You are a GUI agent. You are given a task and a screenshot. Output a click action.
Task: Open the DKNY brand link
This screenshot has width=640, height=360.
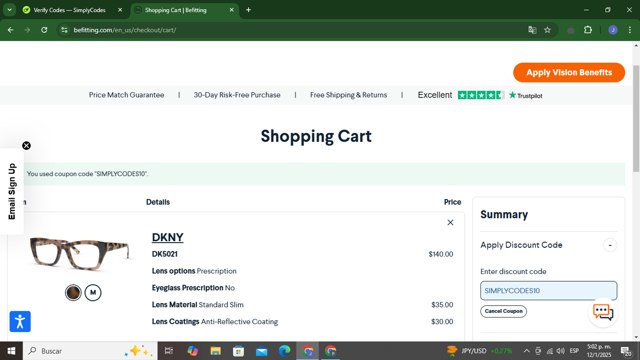coord(167,237)
